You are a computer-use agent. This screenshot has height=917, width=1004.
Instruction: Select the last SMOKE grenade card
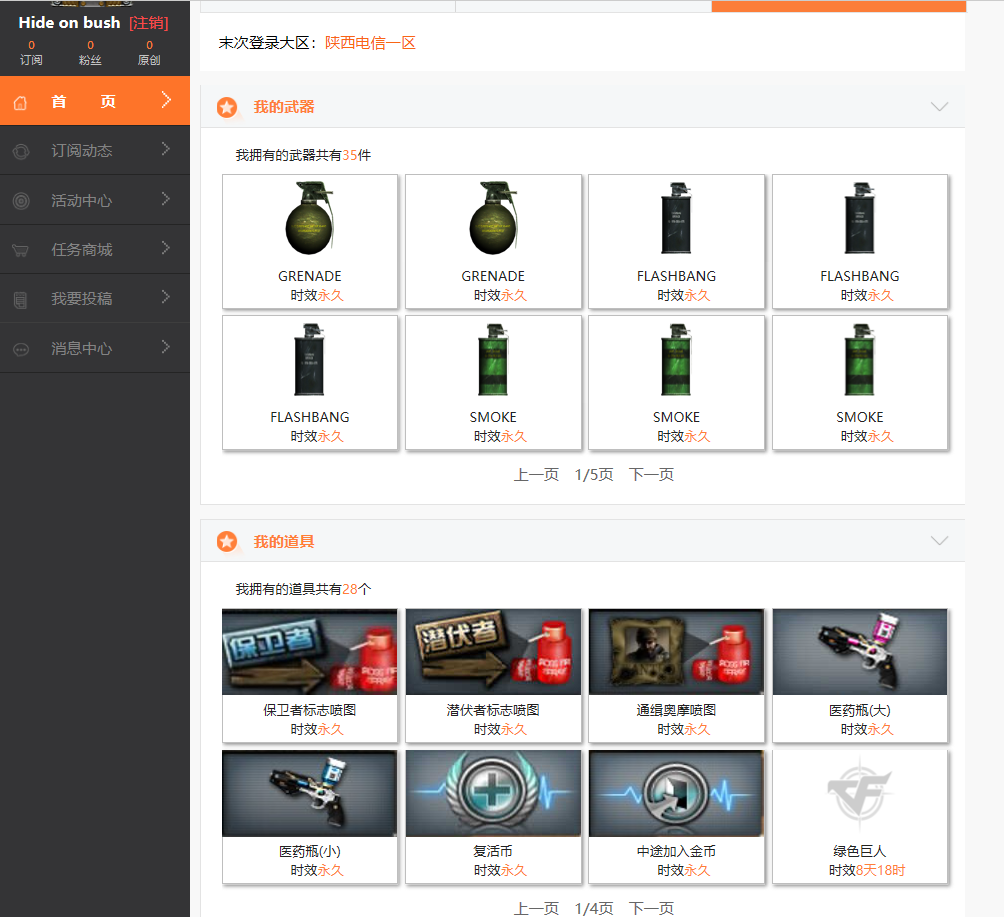click(860, 382)
